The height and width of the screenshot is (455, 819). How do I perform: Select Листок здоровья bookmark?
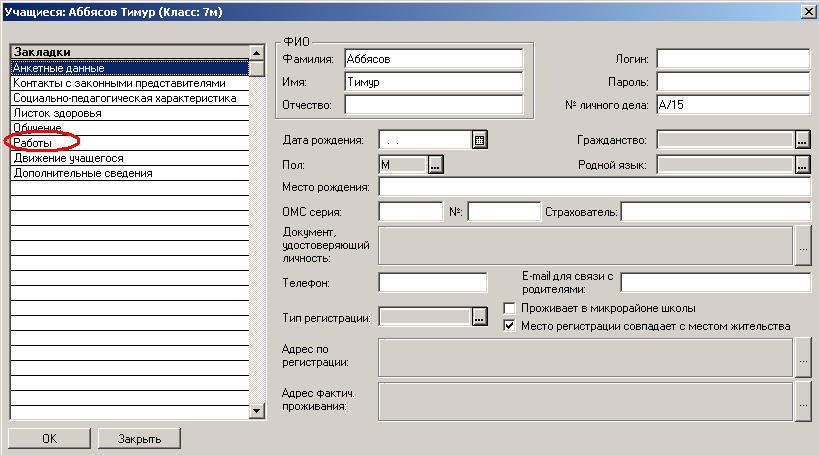(x=58, y=113)
